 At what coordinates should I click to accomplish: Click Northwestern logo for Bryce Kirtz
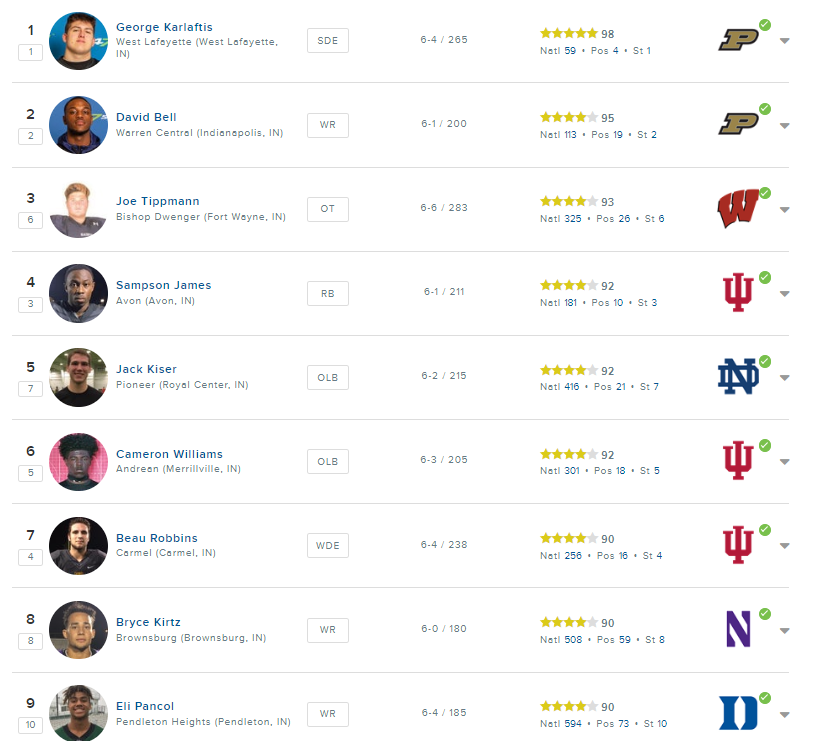(x=738, y=629)
